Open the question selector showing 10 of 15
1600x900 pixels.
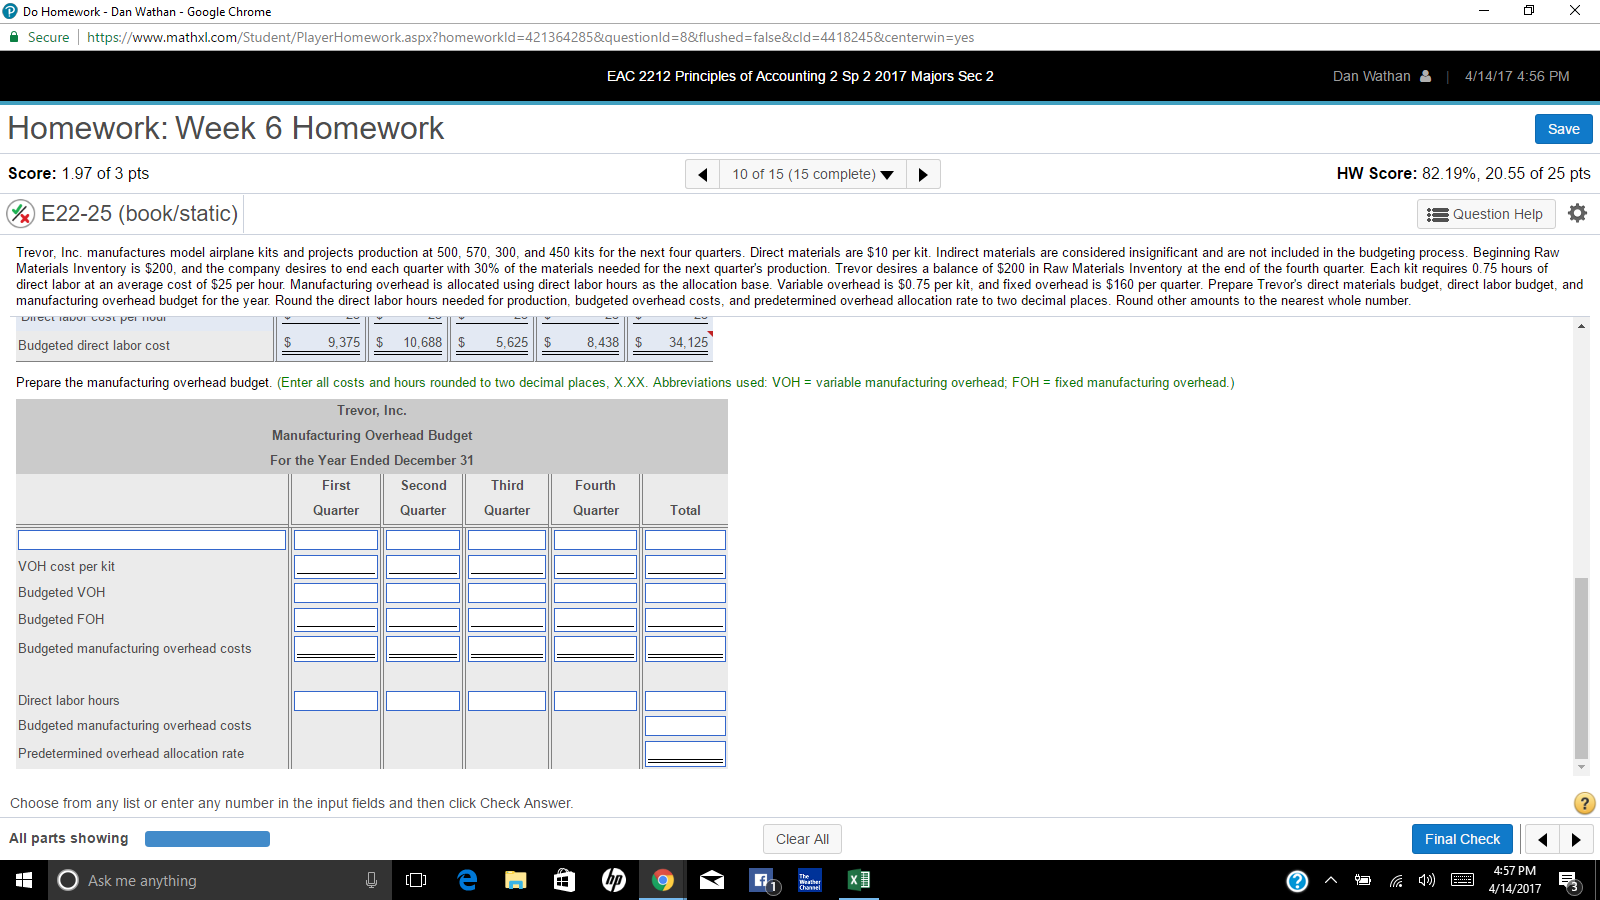[812, 173]
